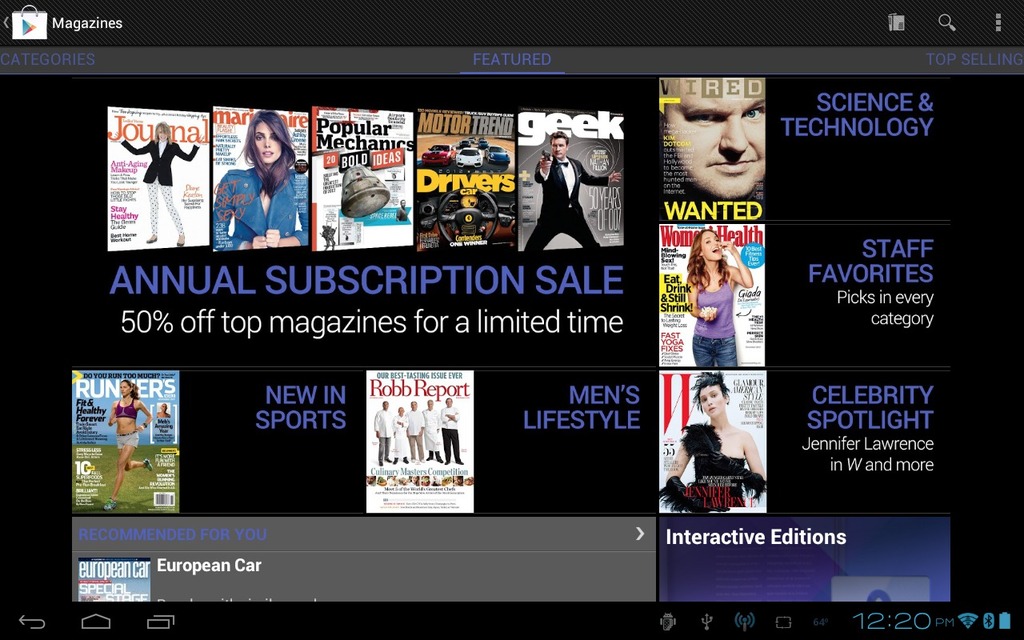This screenshot has width=1024, height=640.
Task: Tap the Android back navigation button
Action: [32, 621]
